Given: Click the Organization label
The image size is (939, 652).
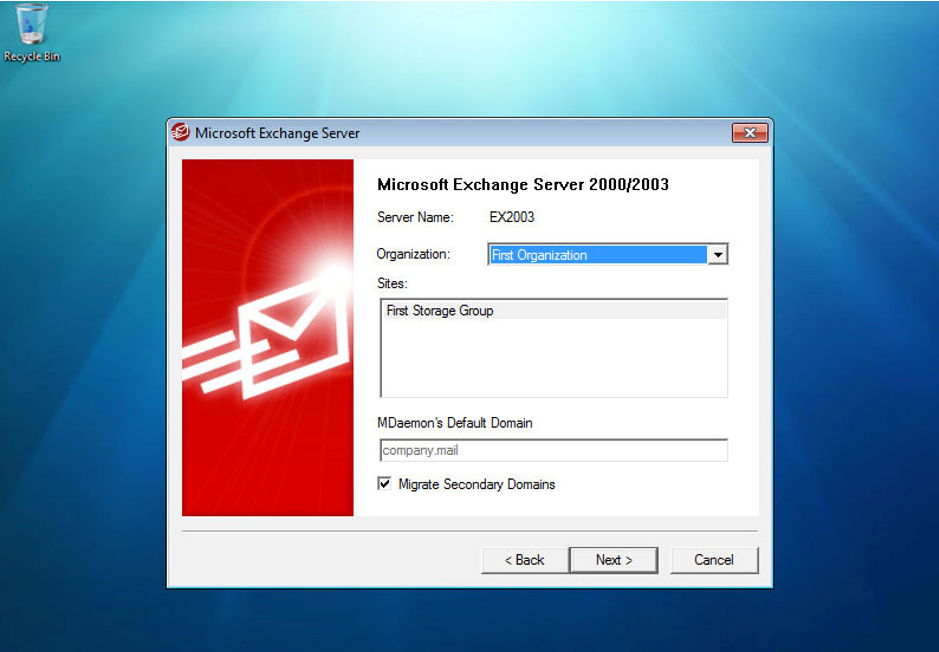Looking at the screenshot, I should pyautogui.click(x=413, y=254).
